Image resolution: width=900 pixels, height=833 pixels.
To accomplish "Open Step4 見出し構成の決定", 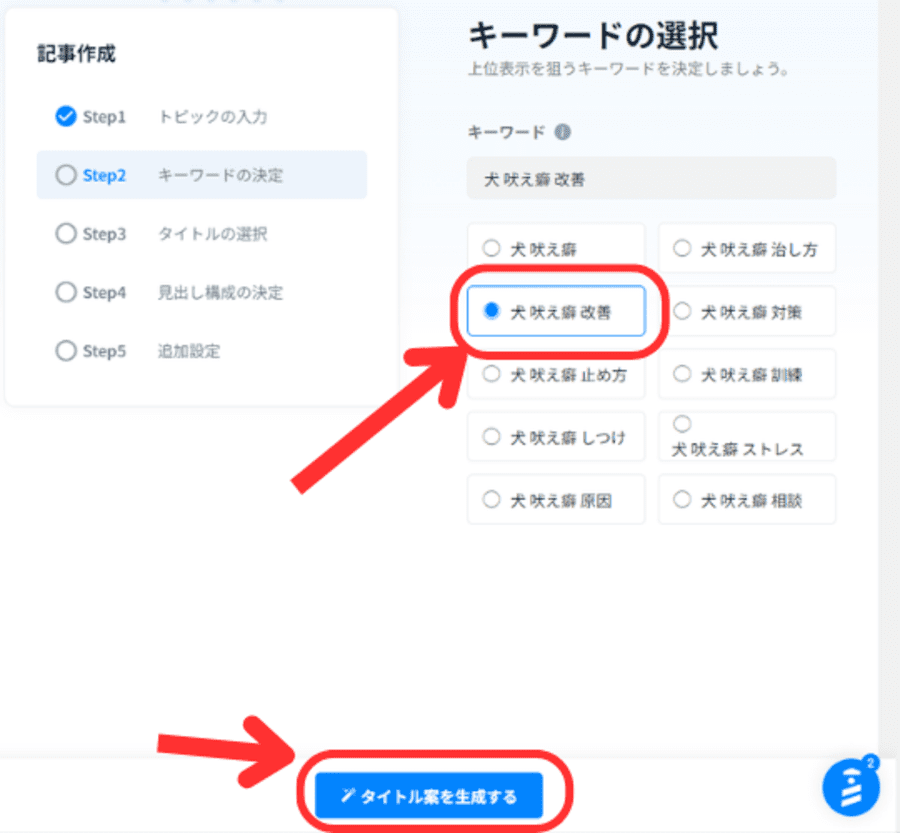I will tap(201, 292).
